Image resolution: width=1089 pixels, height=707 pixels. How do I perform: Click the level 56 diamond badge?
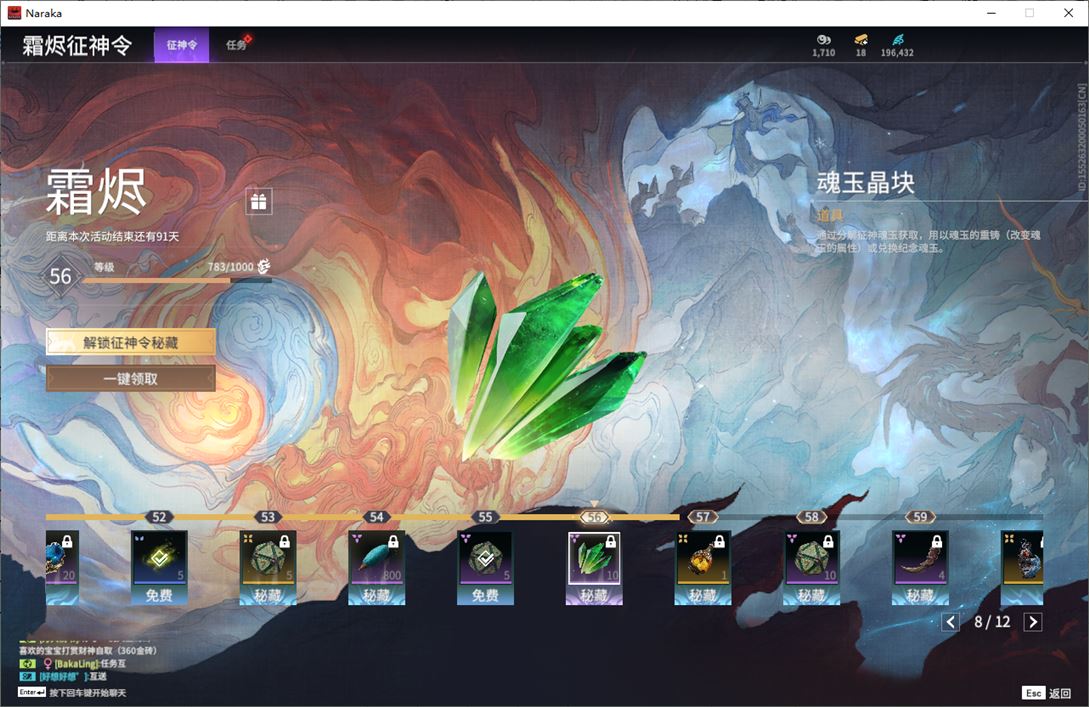(60, 276)
